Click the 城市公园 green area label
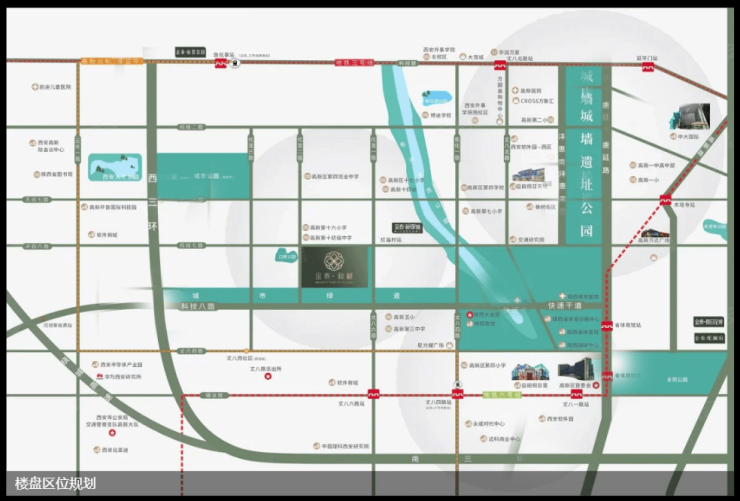 [206, 176]
